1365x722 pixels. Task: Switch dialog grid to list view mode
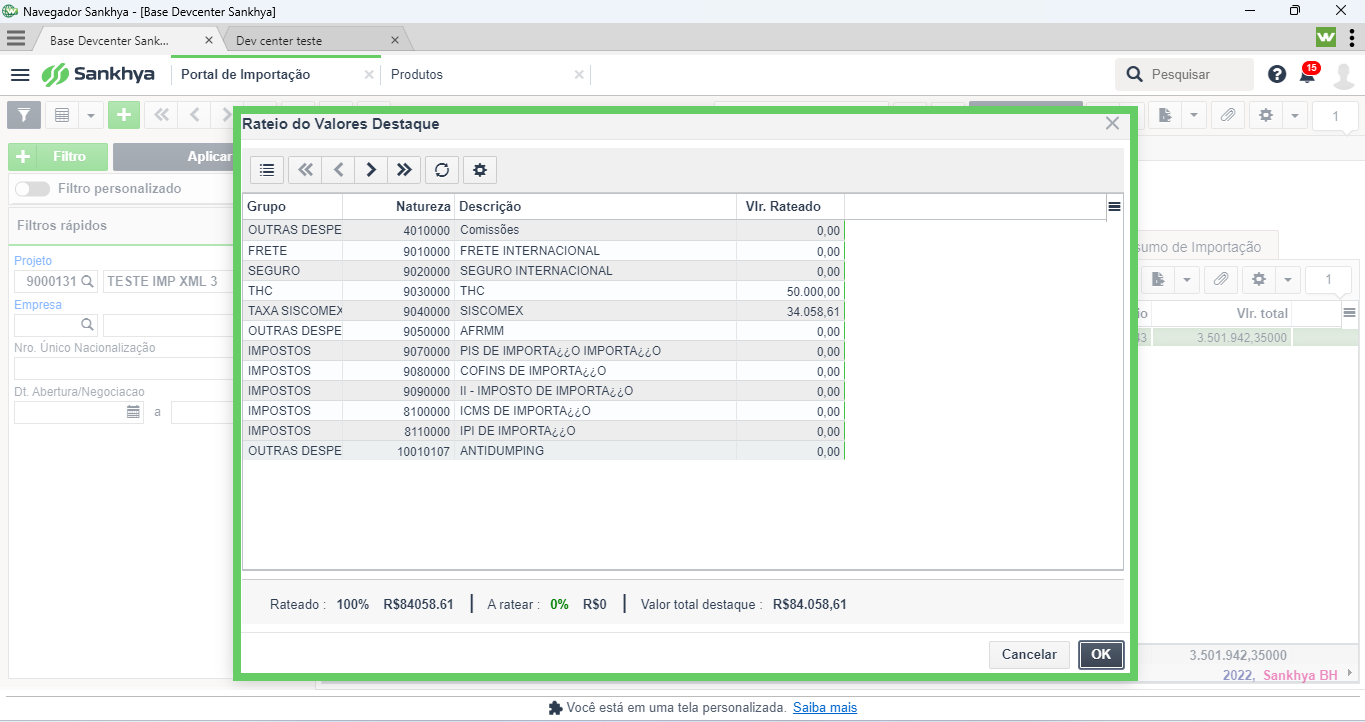tap(267, 170)
